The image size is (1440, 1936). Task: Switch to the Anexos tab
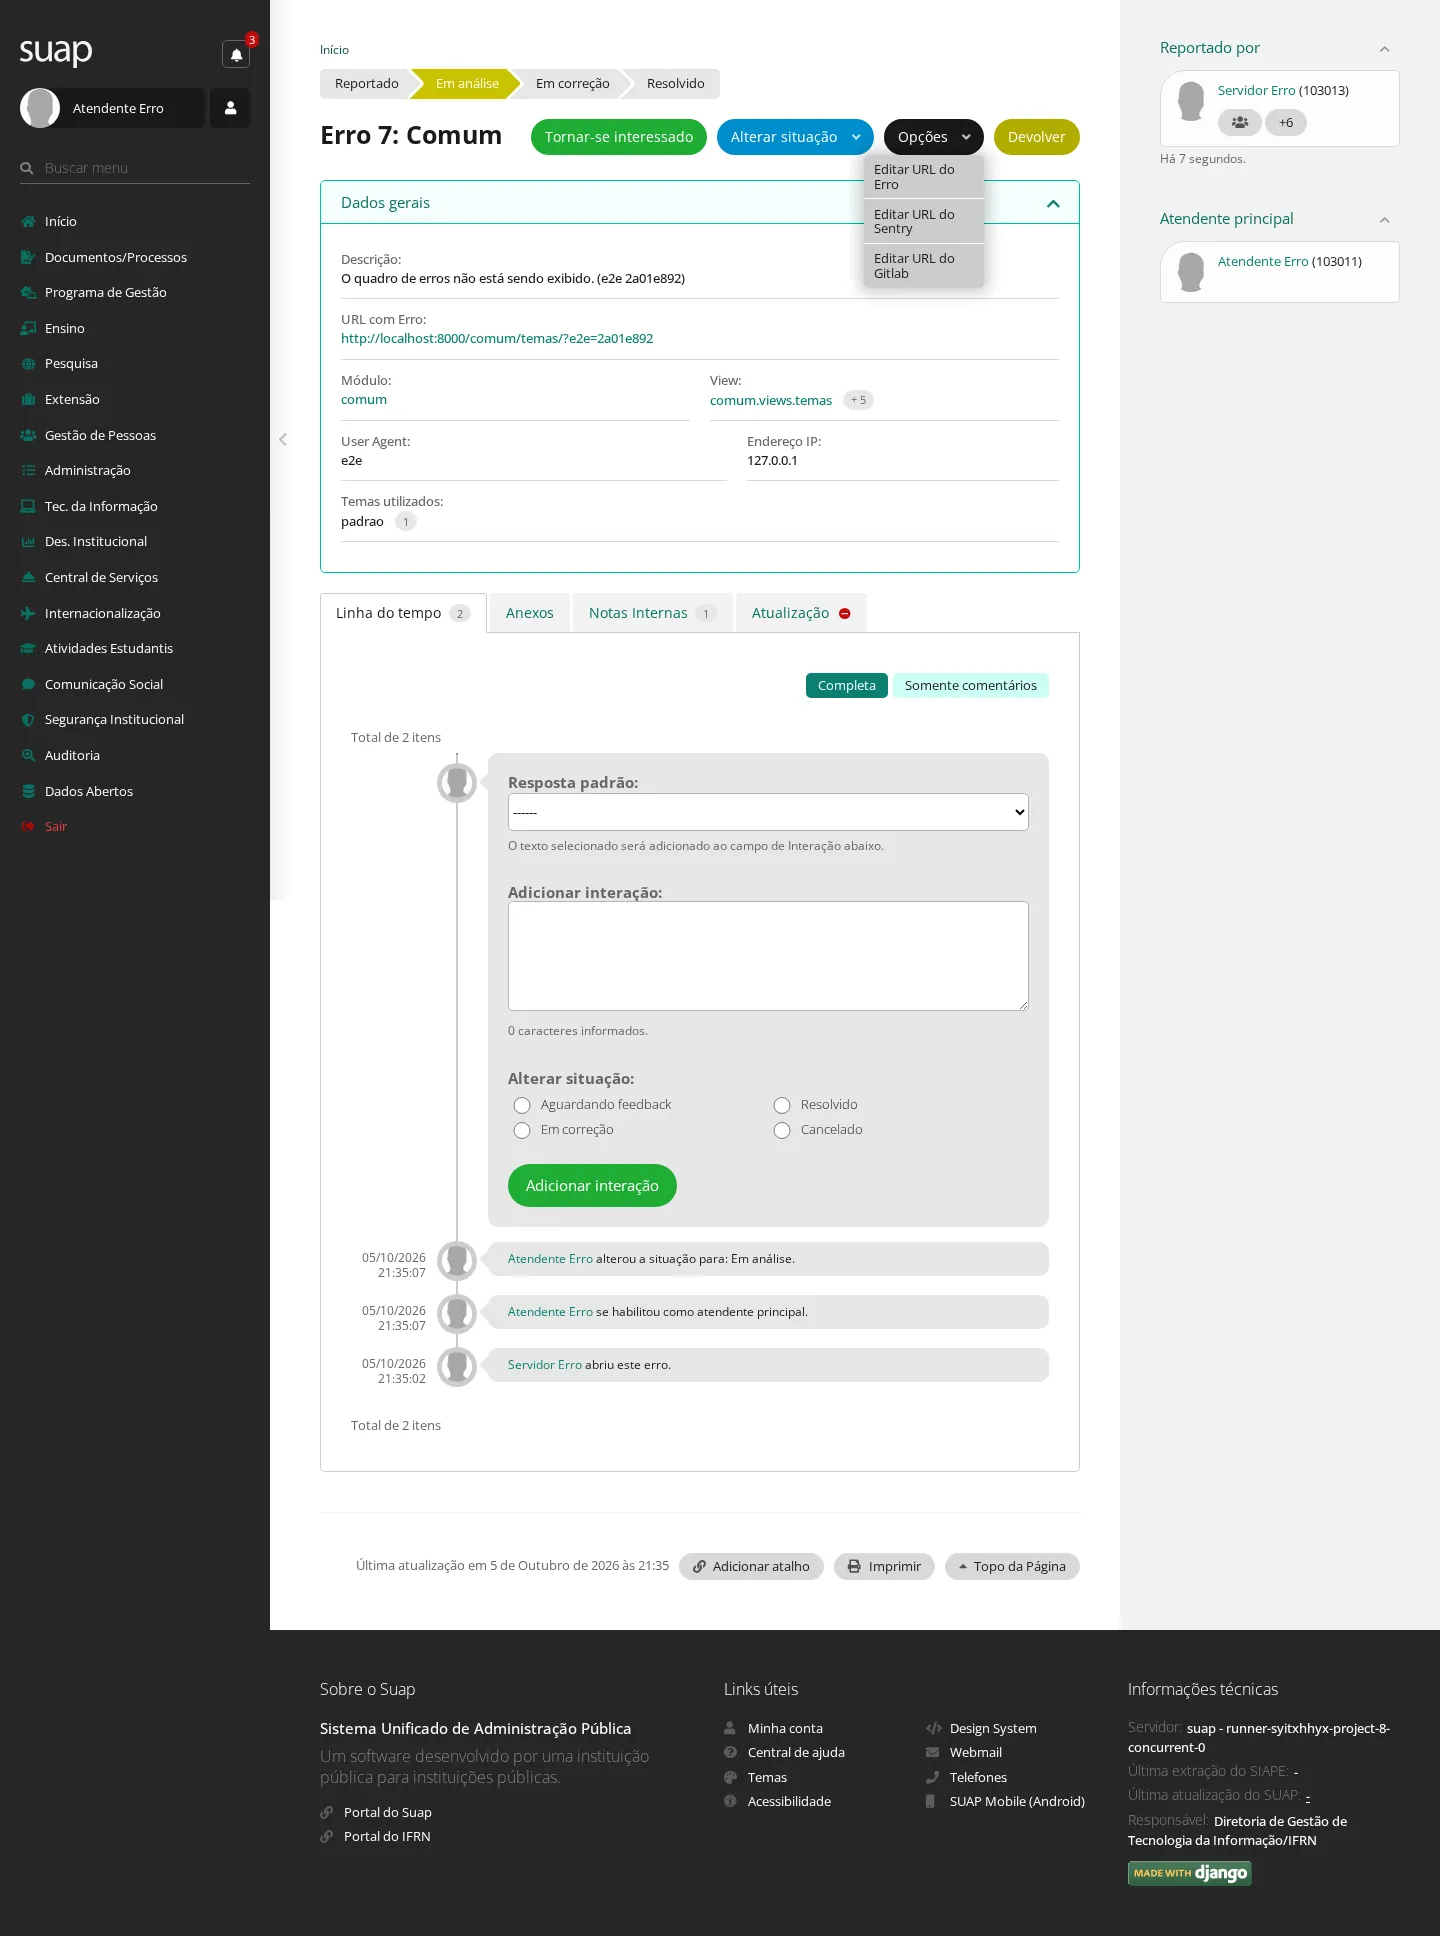pyautogui.click(x=529, y=613)
